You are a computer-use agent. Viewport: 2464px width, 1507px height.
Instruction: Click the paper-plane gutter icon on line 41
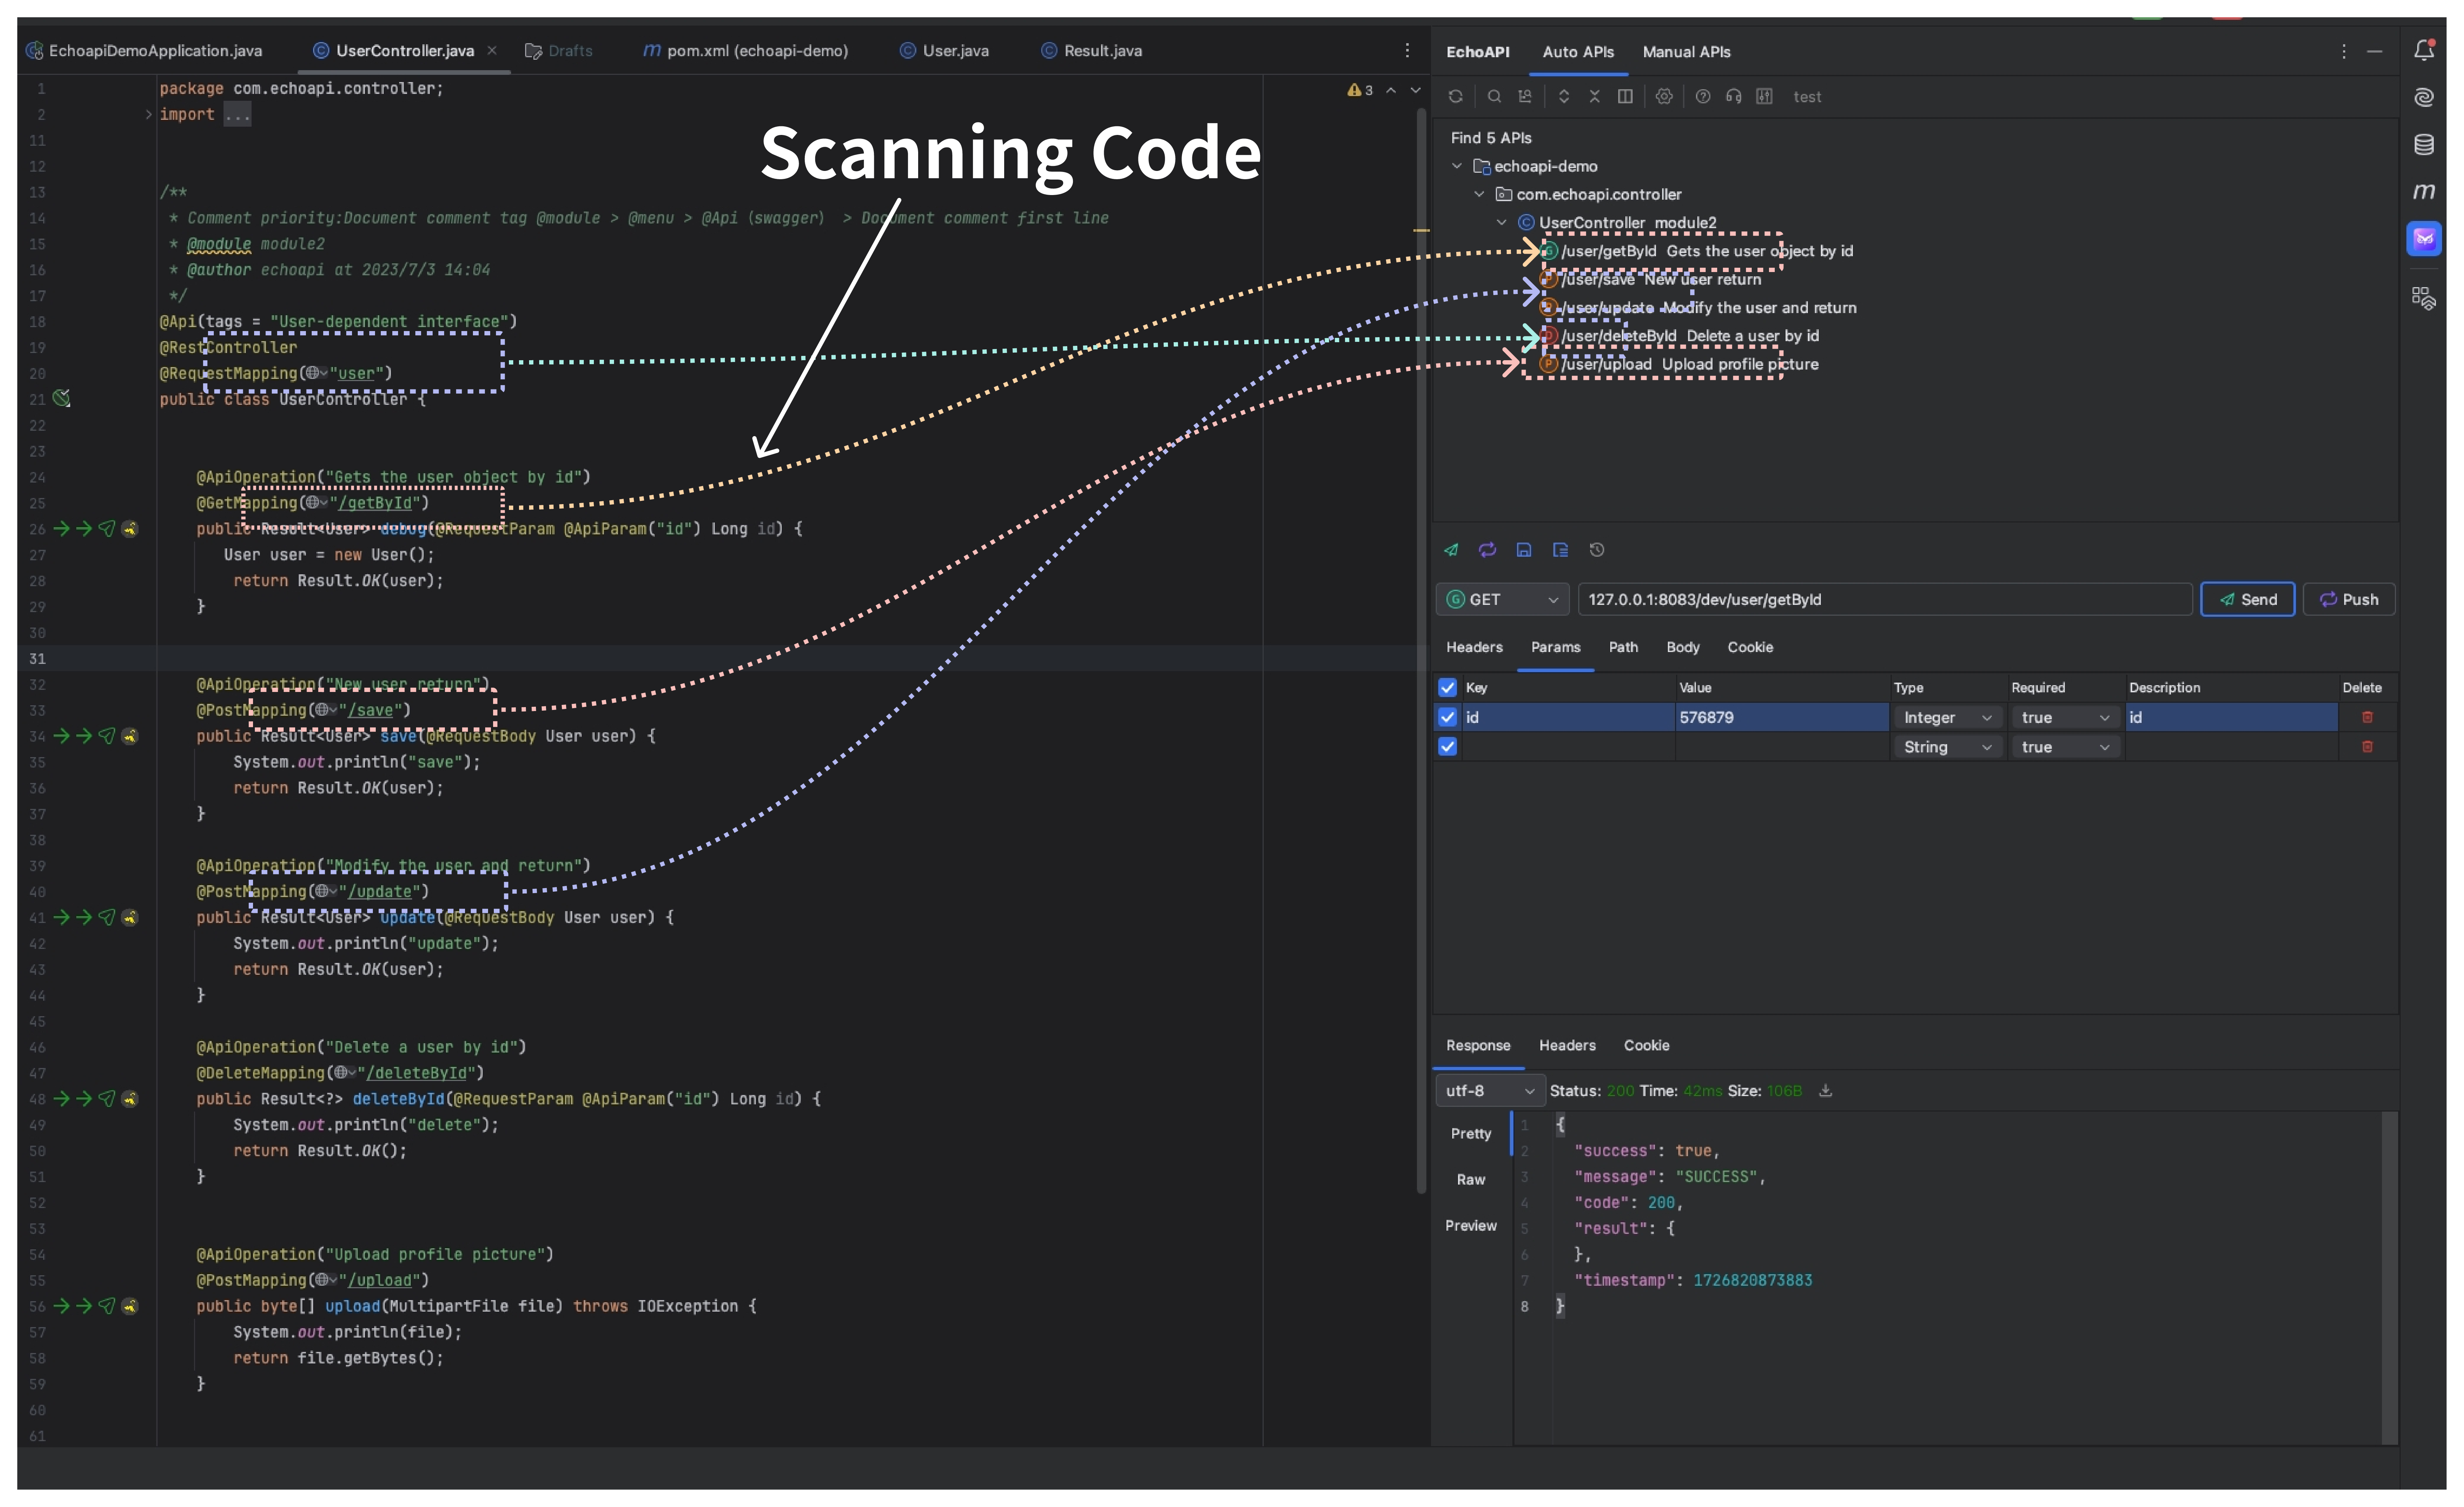(107, 917)
